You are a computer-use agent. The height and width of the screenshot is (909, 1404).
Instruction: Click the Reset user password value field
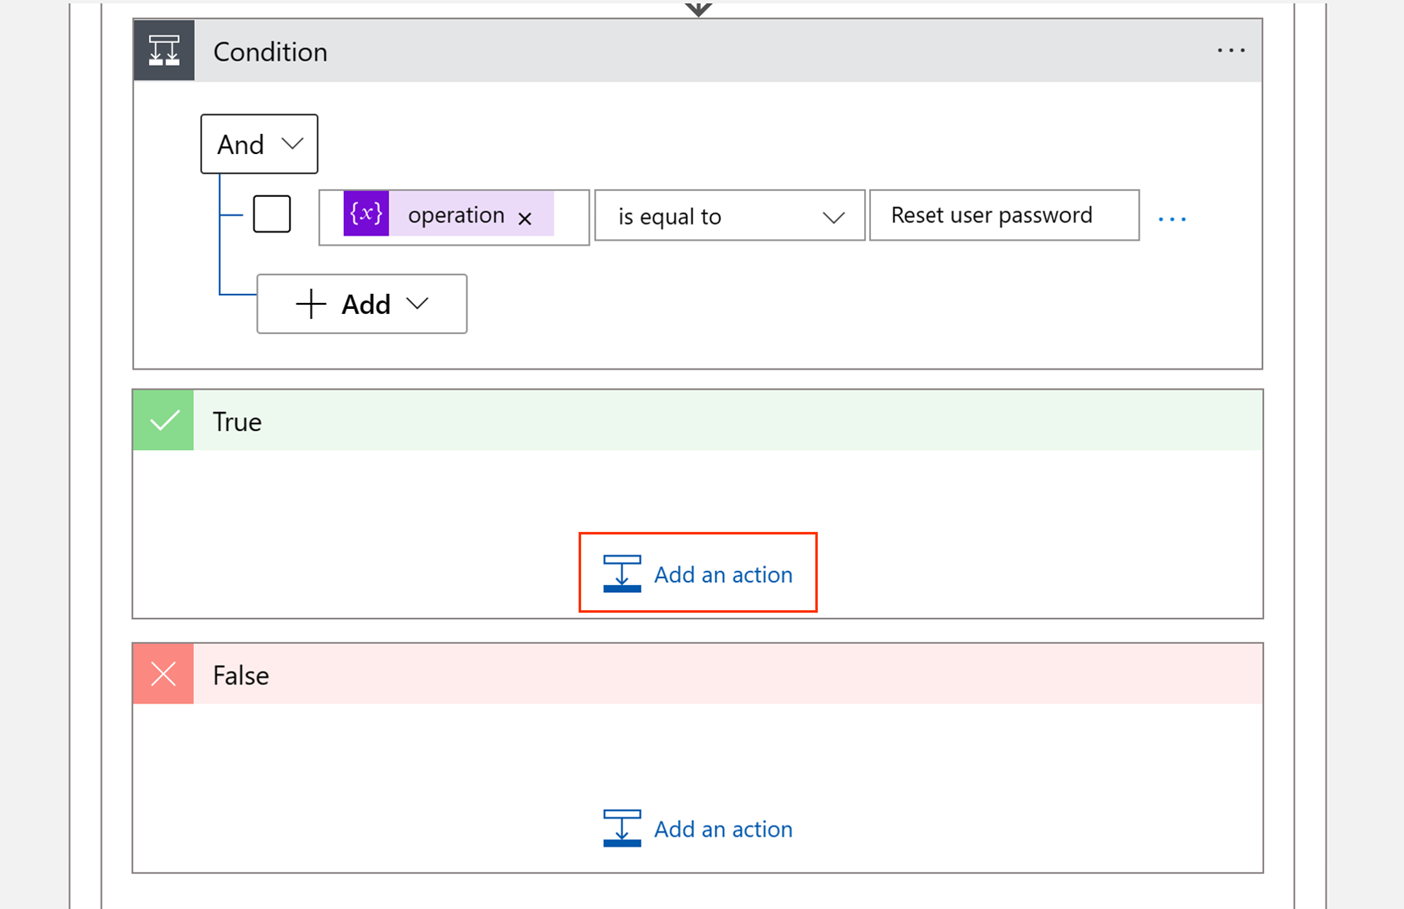point(1003,215)
